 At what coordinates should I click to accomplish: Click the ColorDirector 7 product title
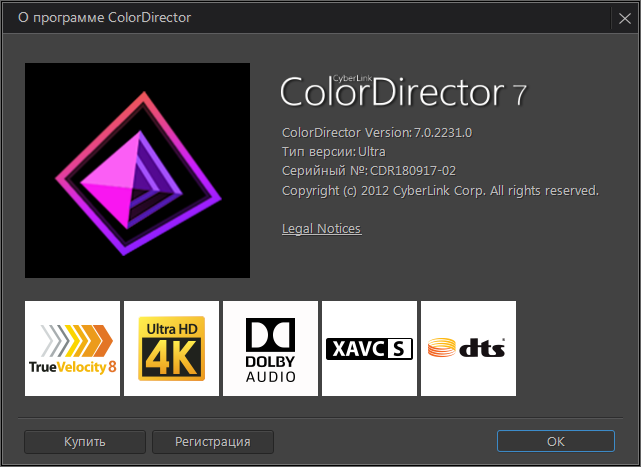(x=403, y=91)
